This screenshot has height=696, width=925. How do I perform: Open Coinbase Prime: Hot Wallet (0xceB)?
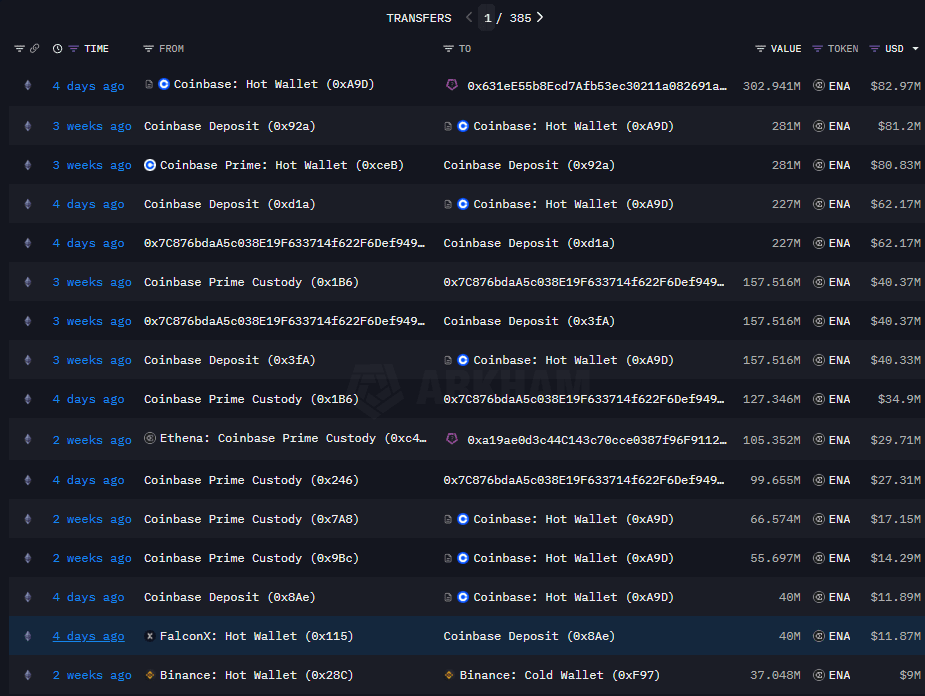point(281,165)
